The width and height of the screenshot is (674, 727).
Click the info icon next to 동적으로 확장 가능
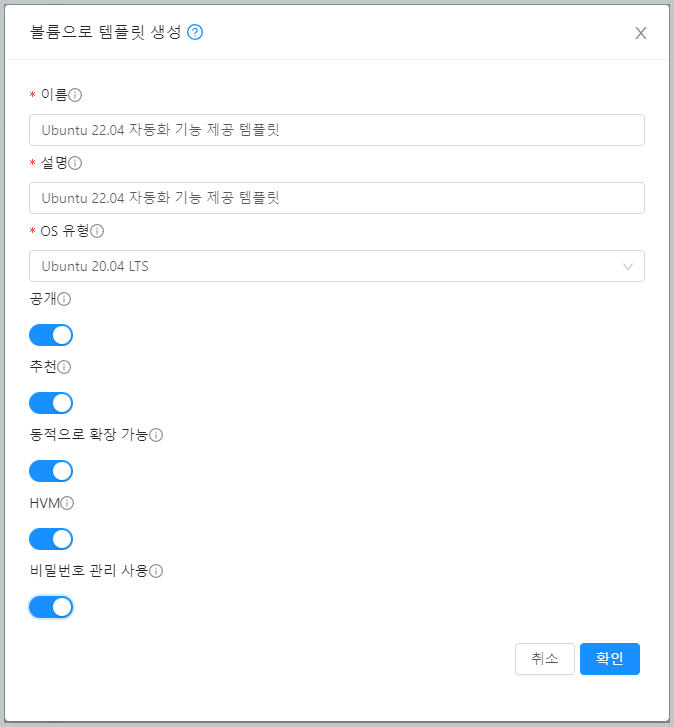click(x=156, y=435)
